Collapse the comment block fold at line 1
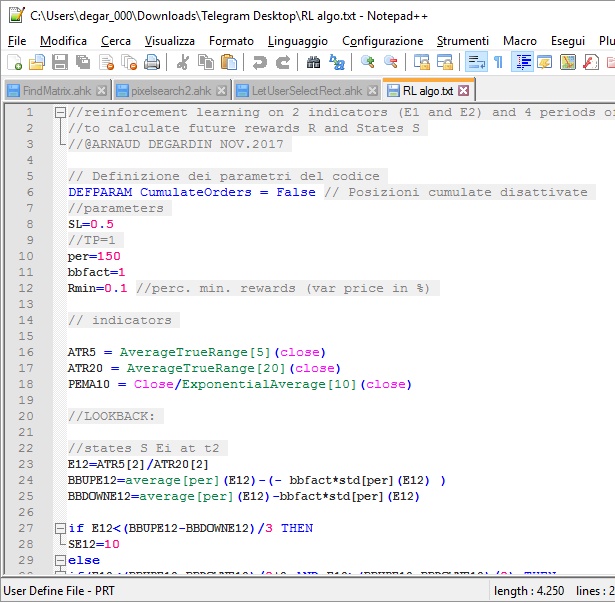Viewport: 615px width, 603px height. [x=59, y=113]
